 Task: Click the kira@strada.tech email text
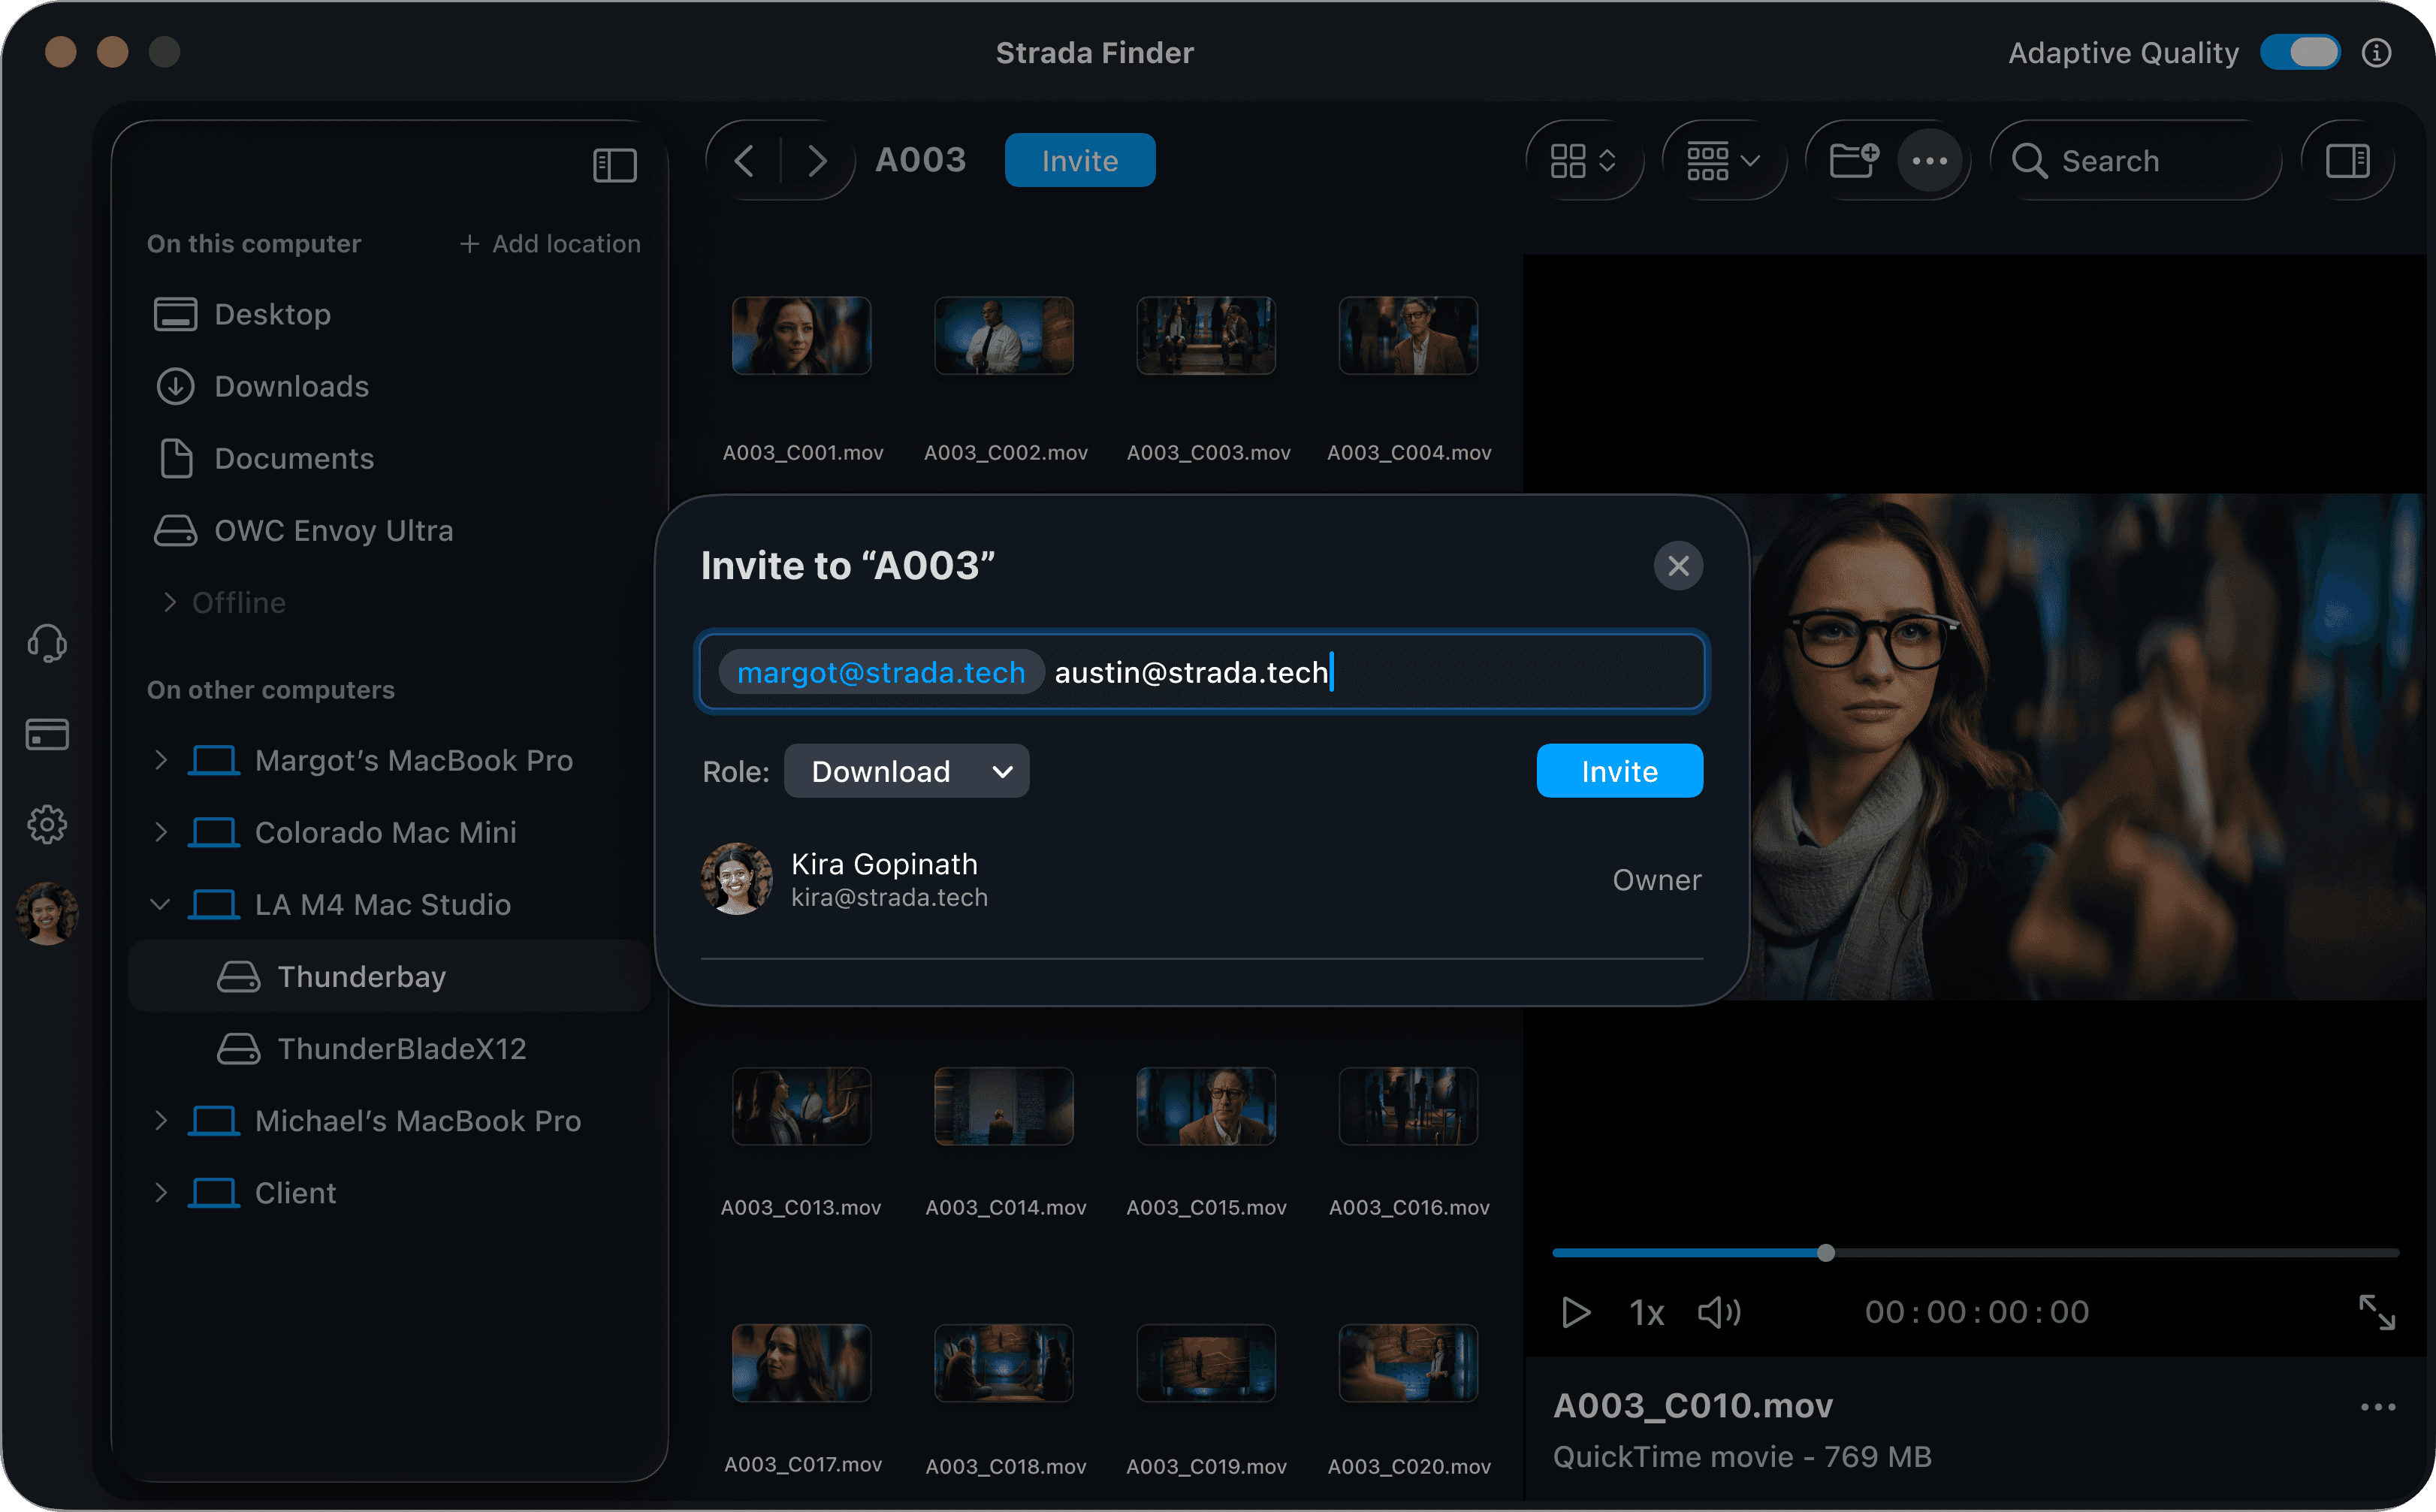(889, 897)
